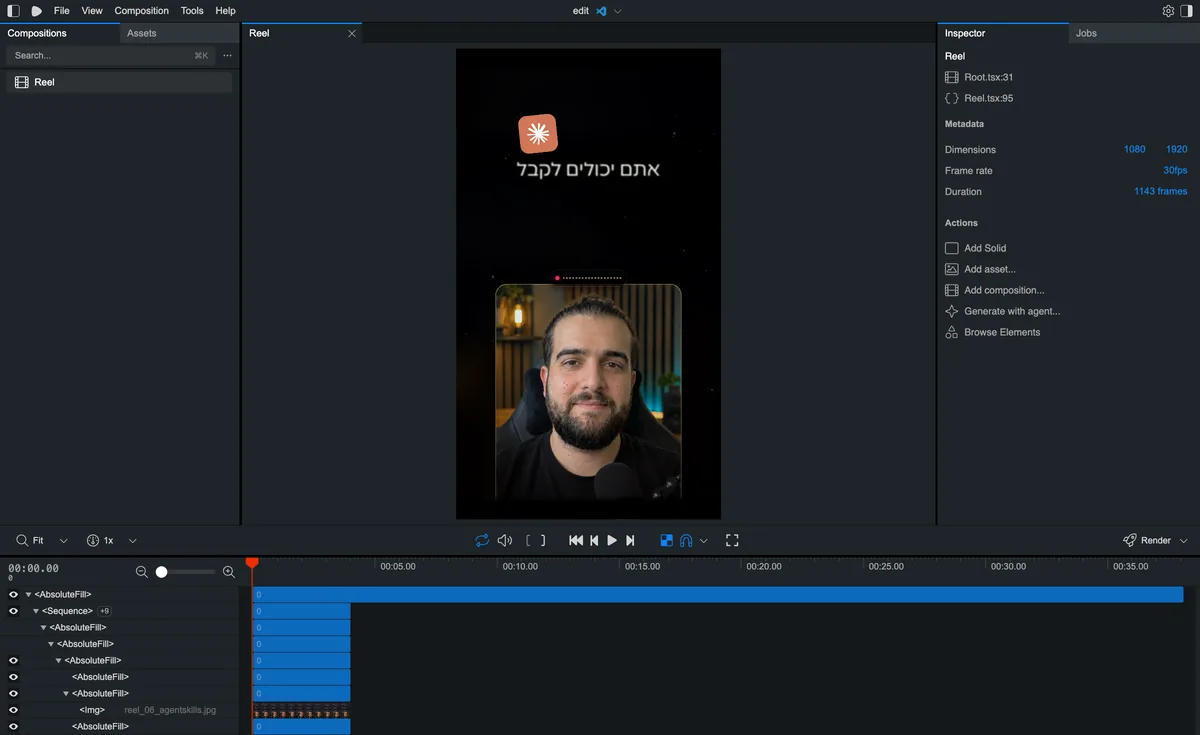Step forward one frame
Screen dimensions: 1200x735
tap(630, 540)
